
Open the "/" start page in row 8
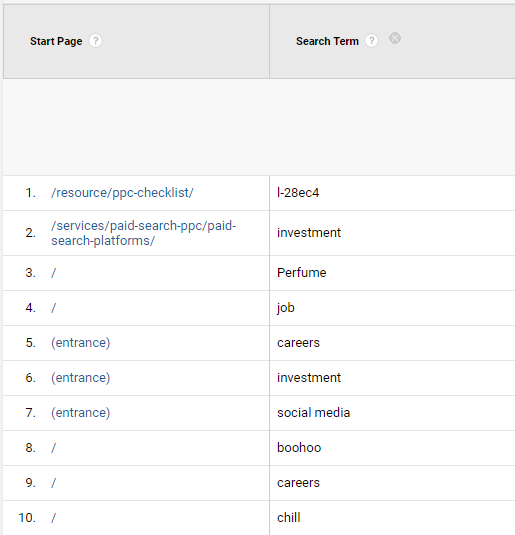(54, 448)
